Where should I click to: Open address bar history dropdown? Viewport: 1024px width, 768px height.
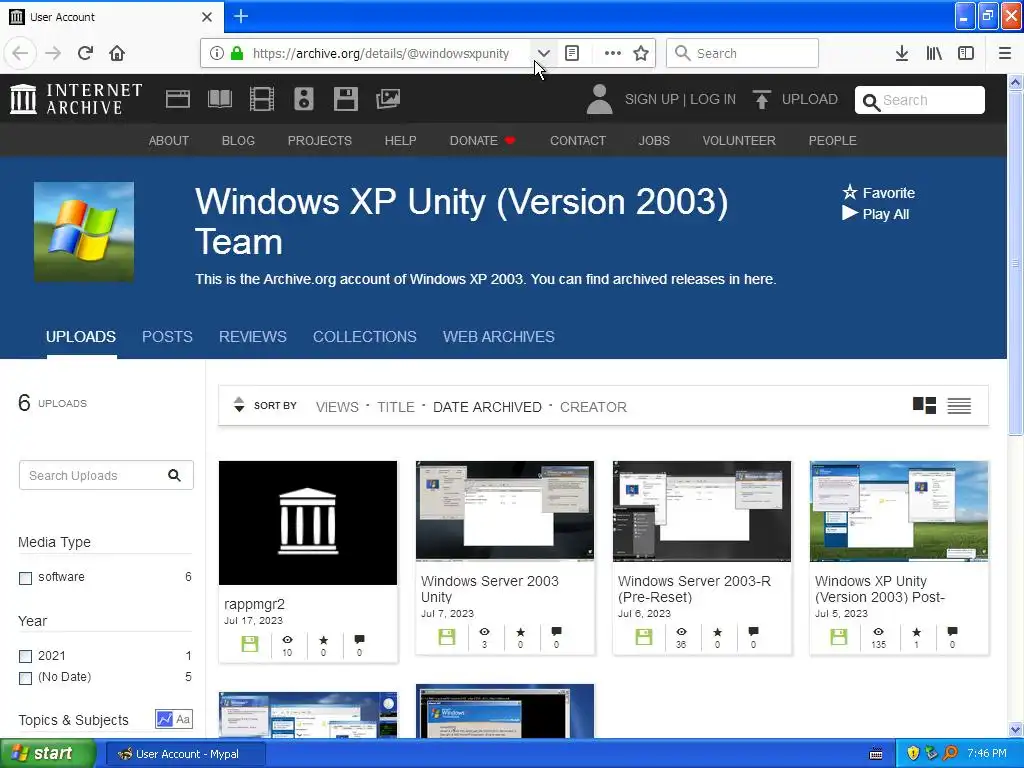click(543, 53)
